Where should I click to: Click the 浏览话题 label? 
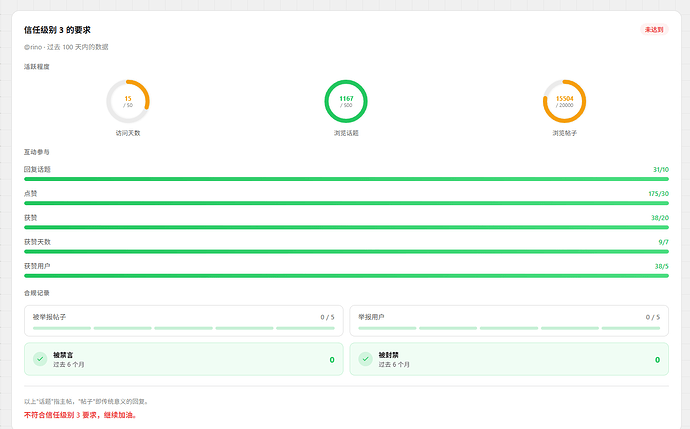[x=346, y=133]
